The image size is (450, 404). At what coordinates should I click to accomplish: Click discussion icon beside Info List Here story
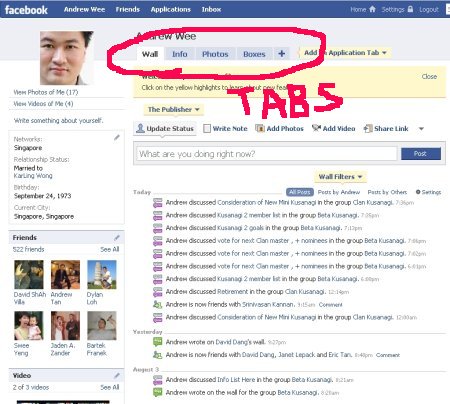[x=157, y=380]
